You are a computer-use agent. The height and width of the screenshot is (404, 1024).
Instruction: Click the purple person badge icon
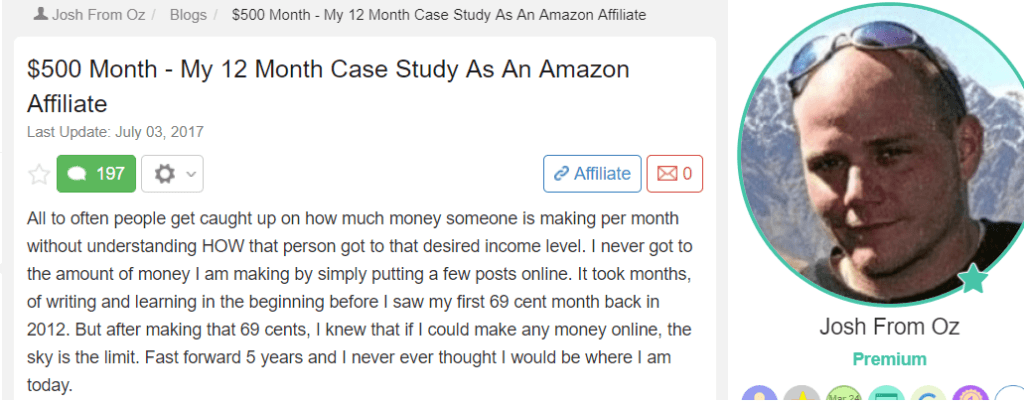click(x=759, y=397)
